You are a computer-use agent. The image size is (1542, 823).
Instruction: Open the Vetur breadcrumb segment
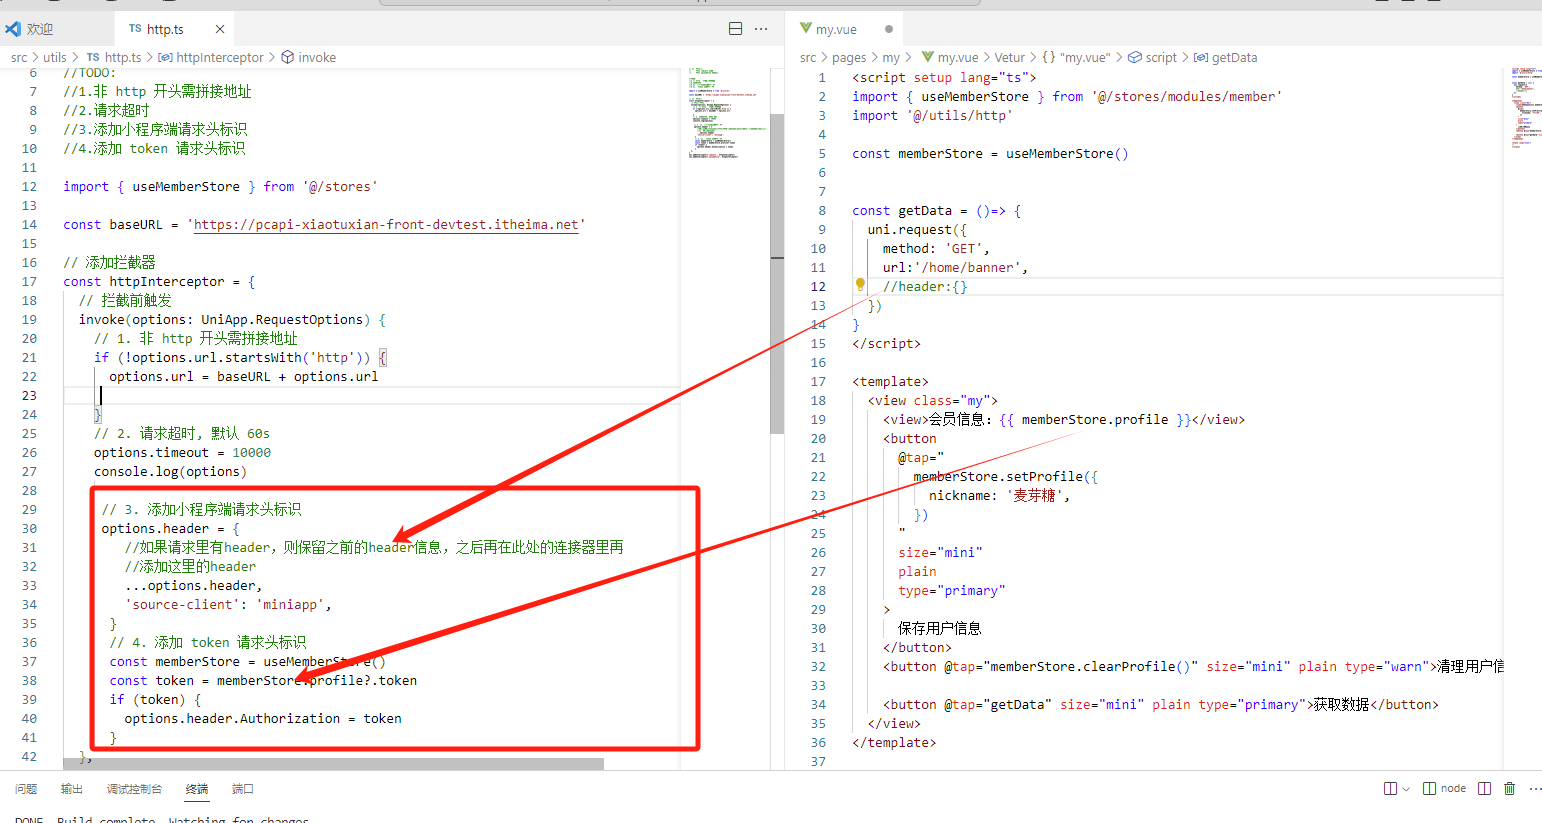(1010, 57)
